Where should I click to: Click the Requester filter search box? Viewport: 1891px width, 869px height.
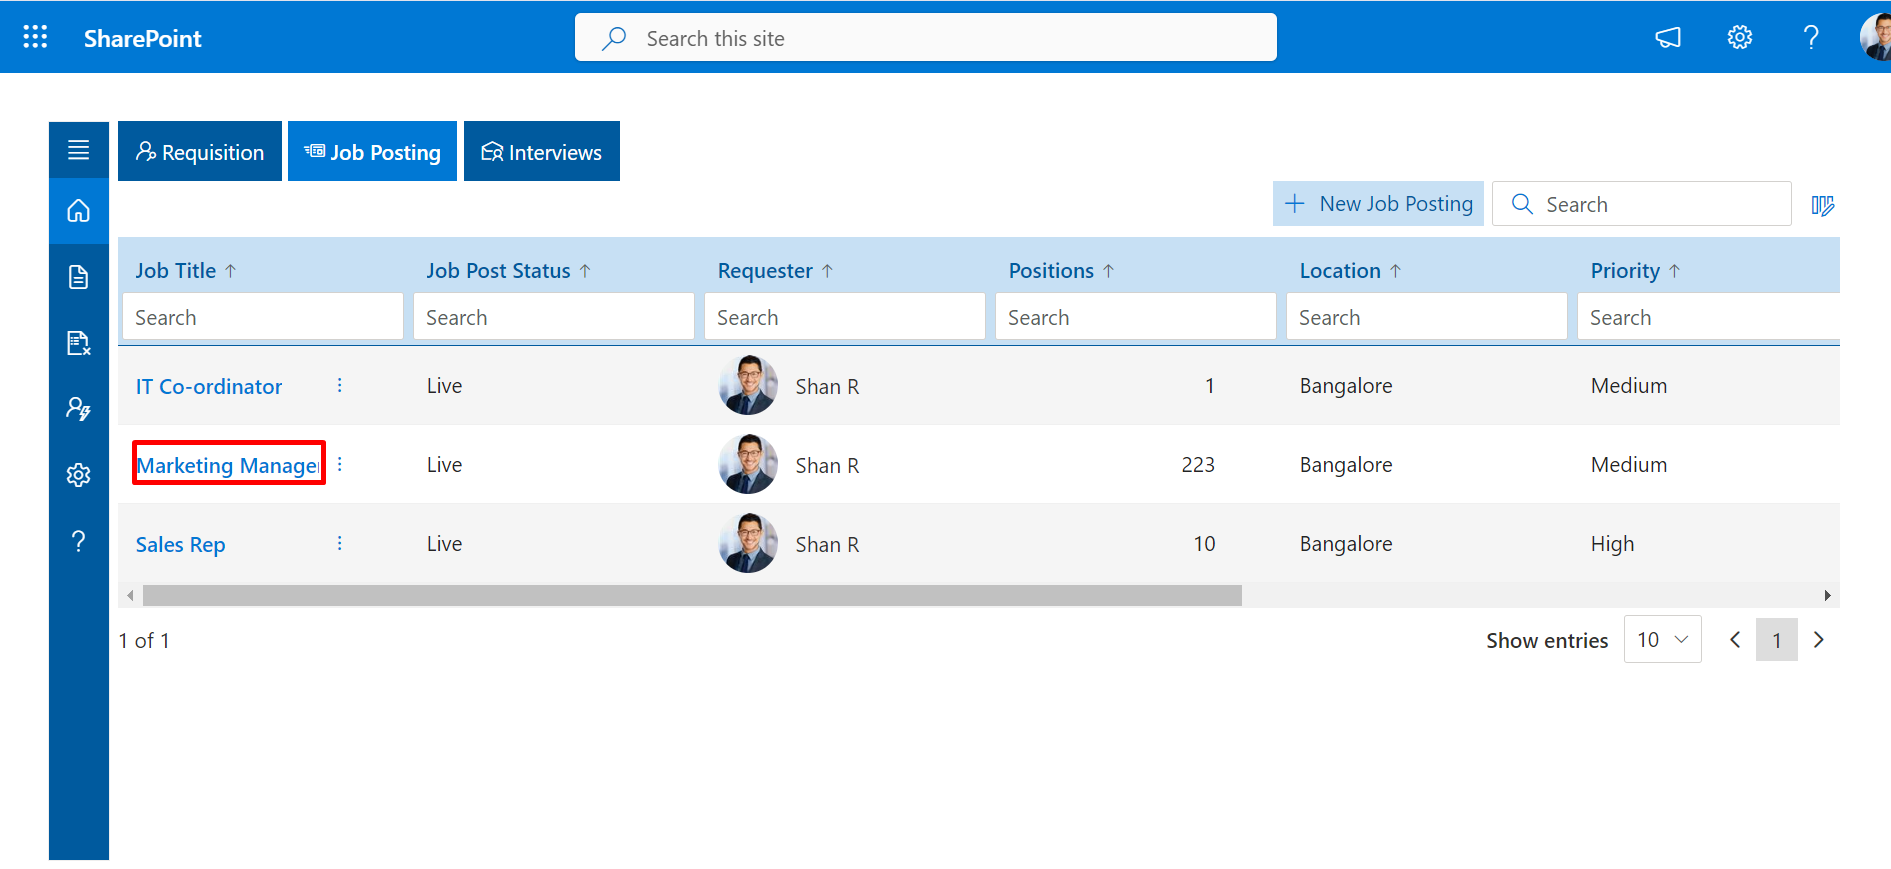[x=845, y=317]
